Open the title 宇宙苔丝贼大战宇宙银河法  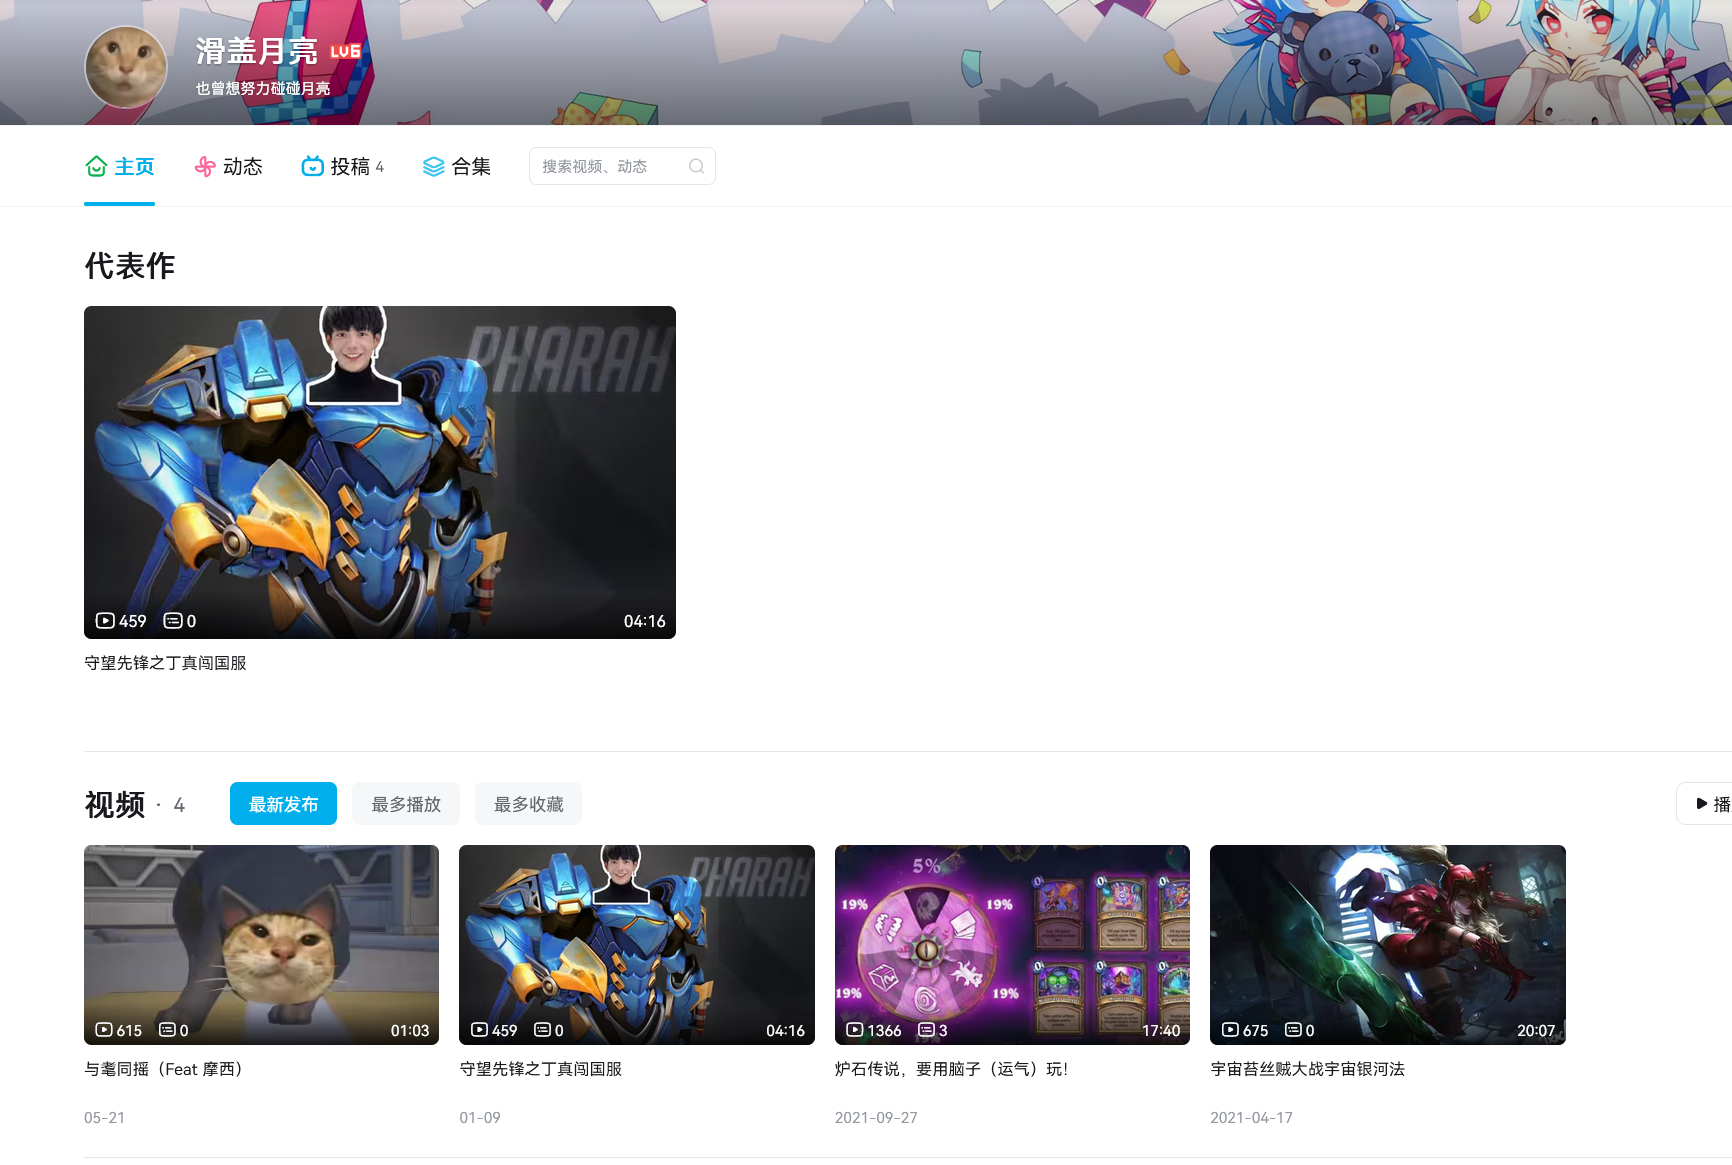(1308, 1069)
